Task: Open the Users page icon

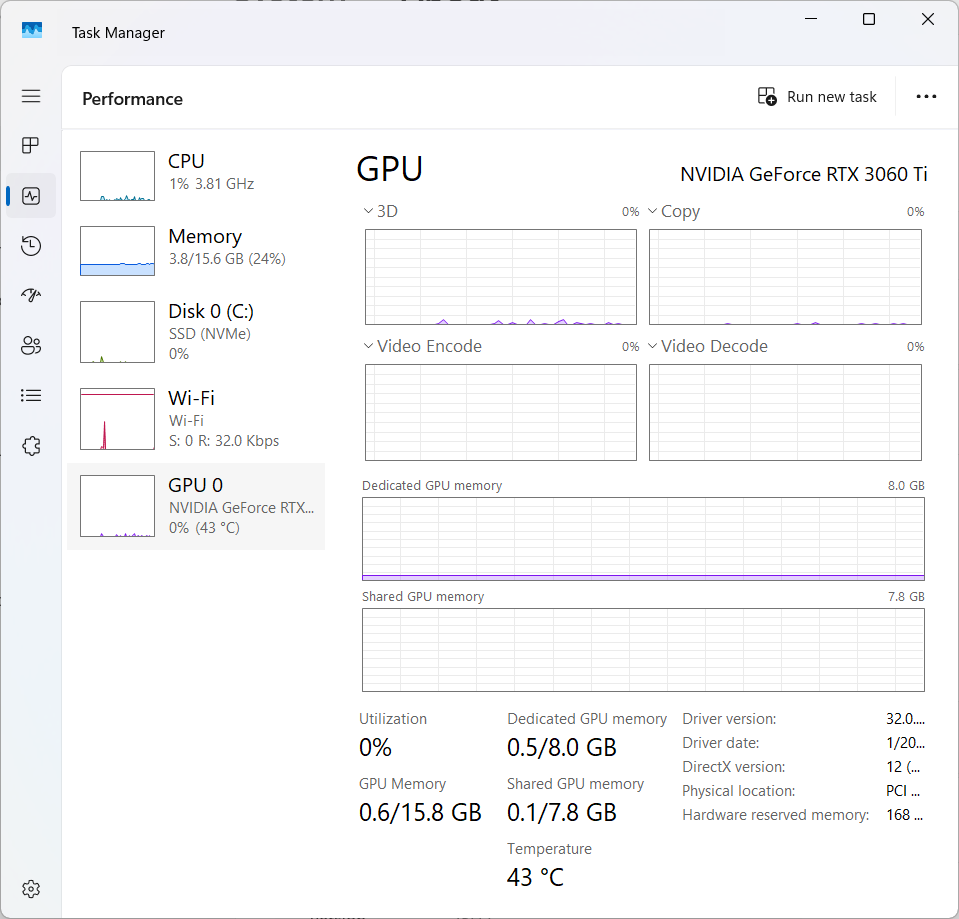Action: point(31,346)
